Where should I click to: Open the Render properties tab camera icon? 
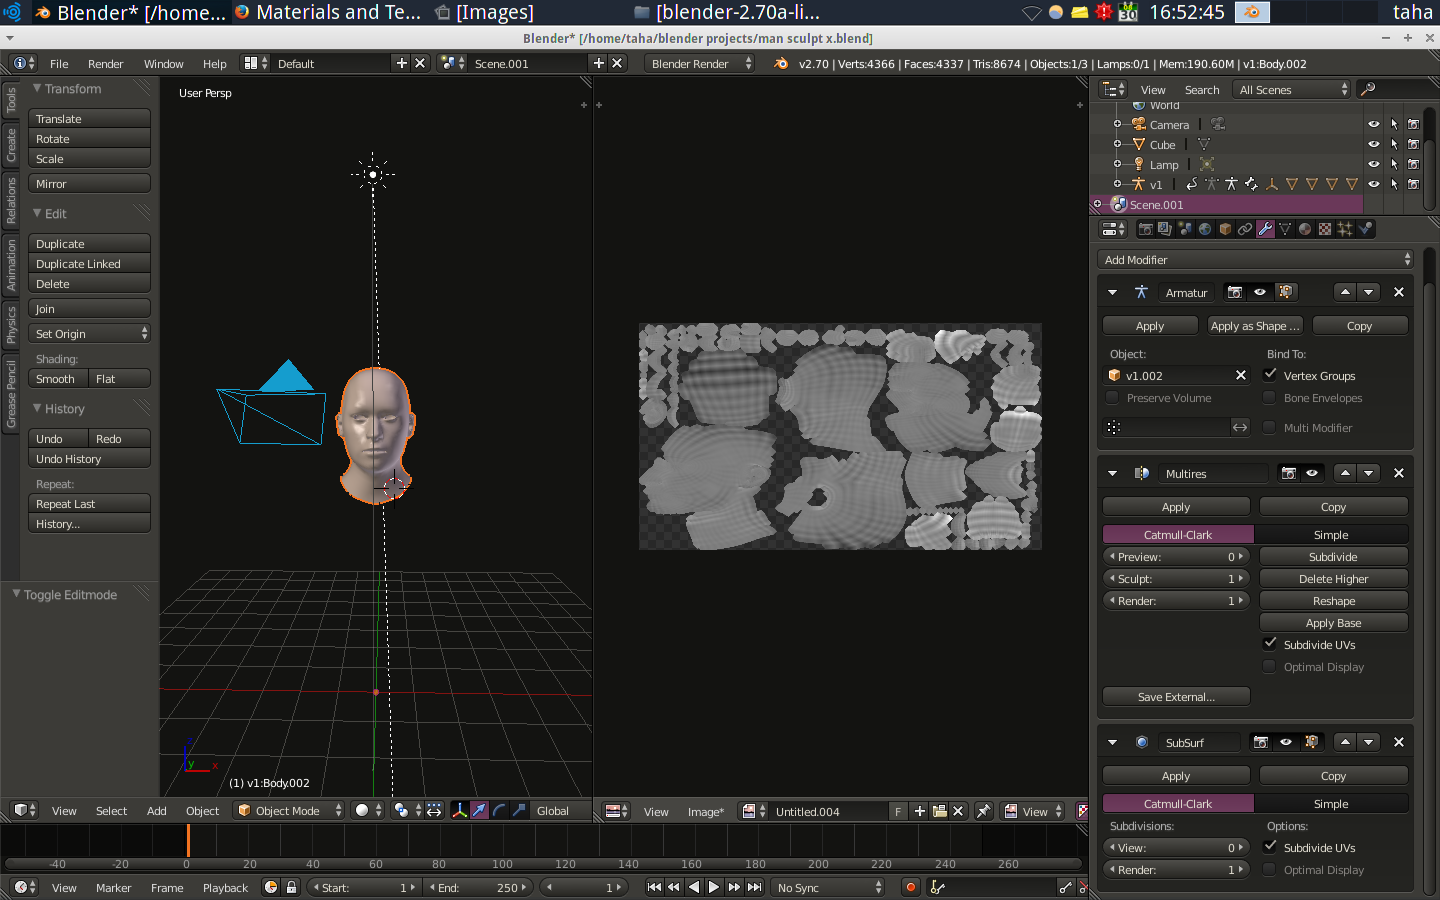coord(1146,229)
